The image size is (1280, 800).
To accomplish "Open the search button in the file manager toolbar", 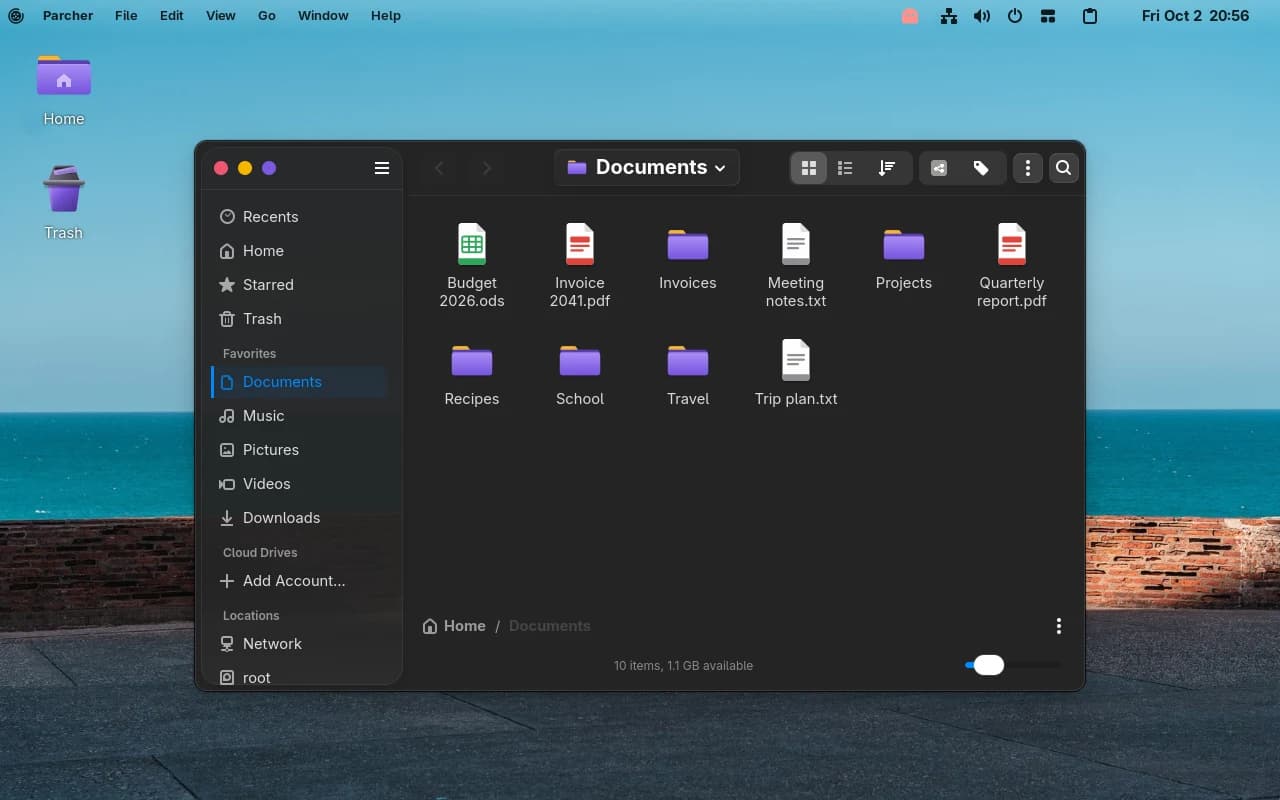I will pos(1063,168).
